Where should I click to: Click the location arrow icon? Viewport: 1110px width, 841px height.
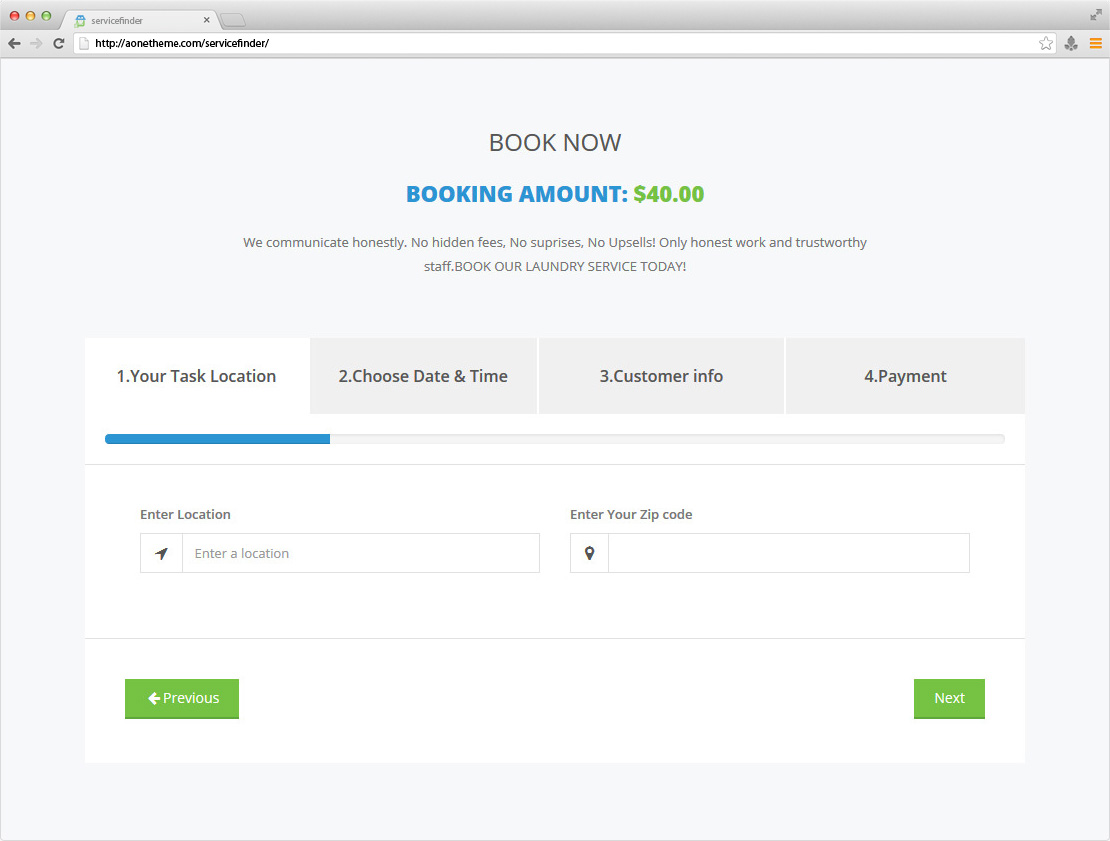tap(162, 553)
